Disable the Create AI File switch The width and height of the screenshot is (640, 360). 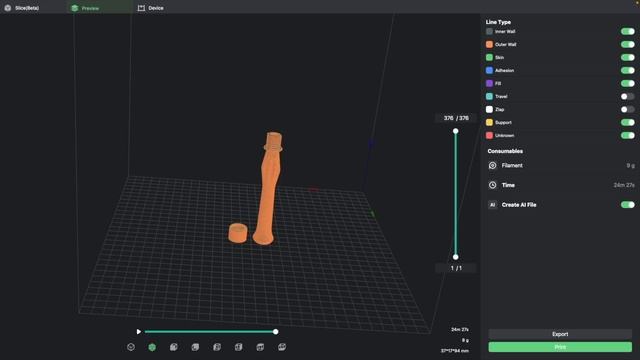tap(627, 205)
